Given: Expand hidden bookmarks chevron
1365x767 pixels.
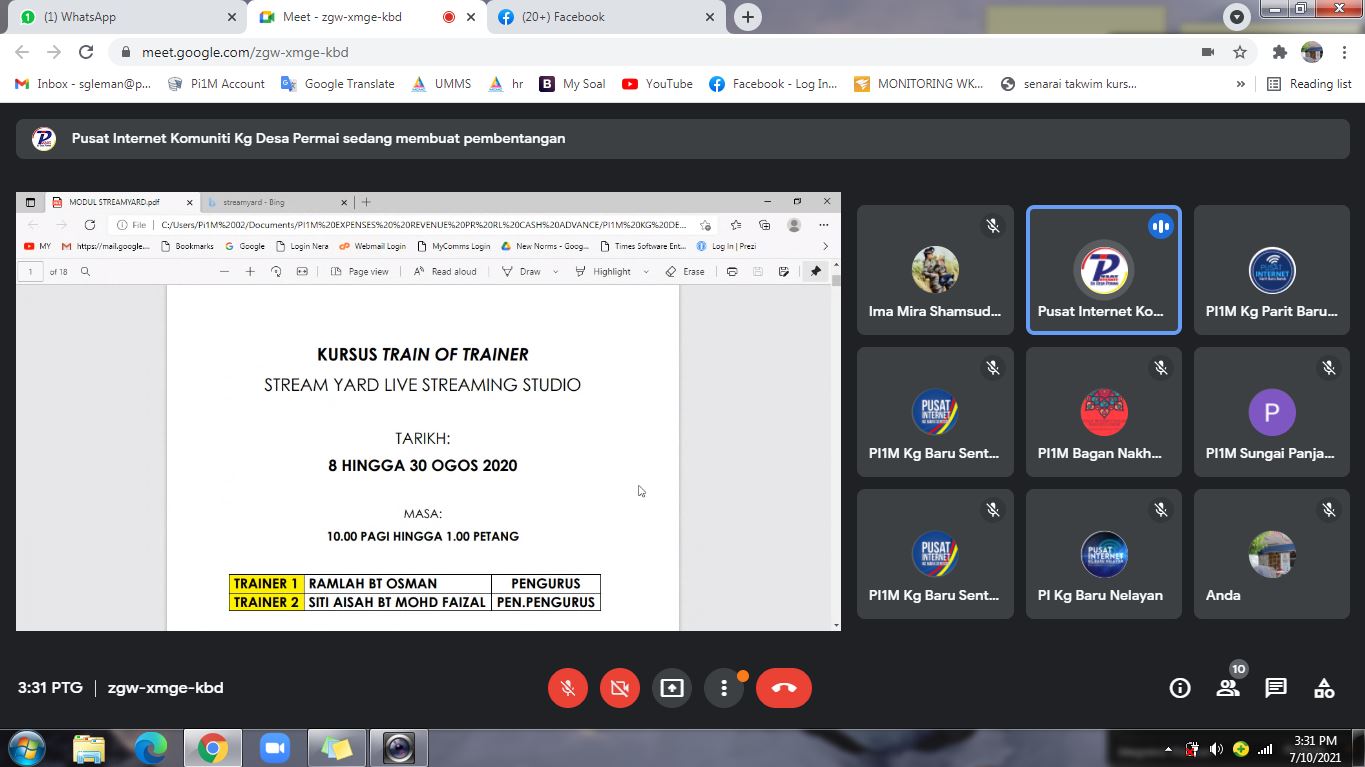Looking at the screenshot, I should point(1241,84).
